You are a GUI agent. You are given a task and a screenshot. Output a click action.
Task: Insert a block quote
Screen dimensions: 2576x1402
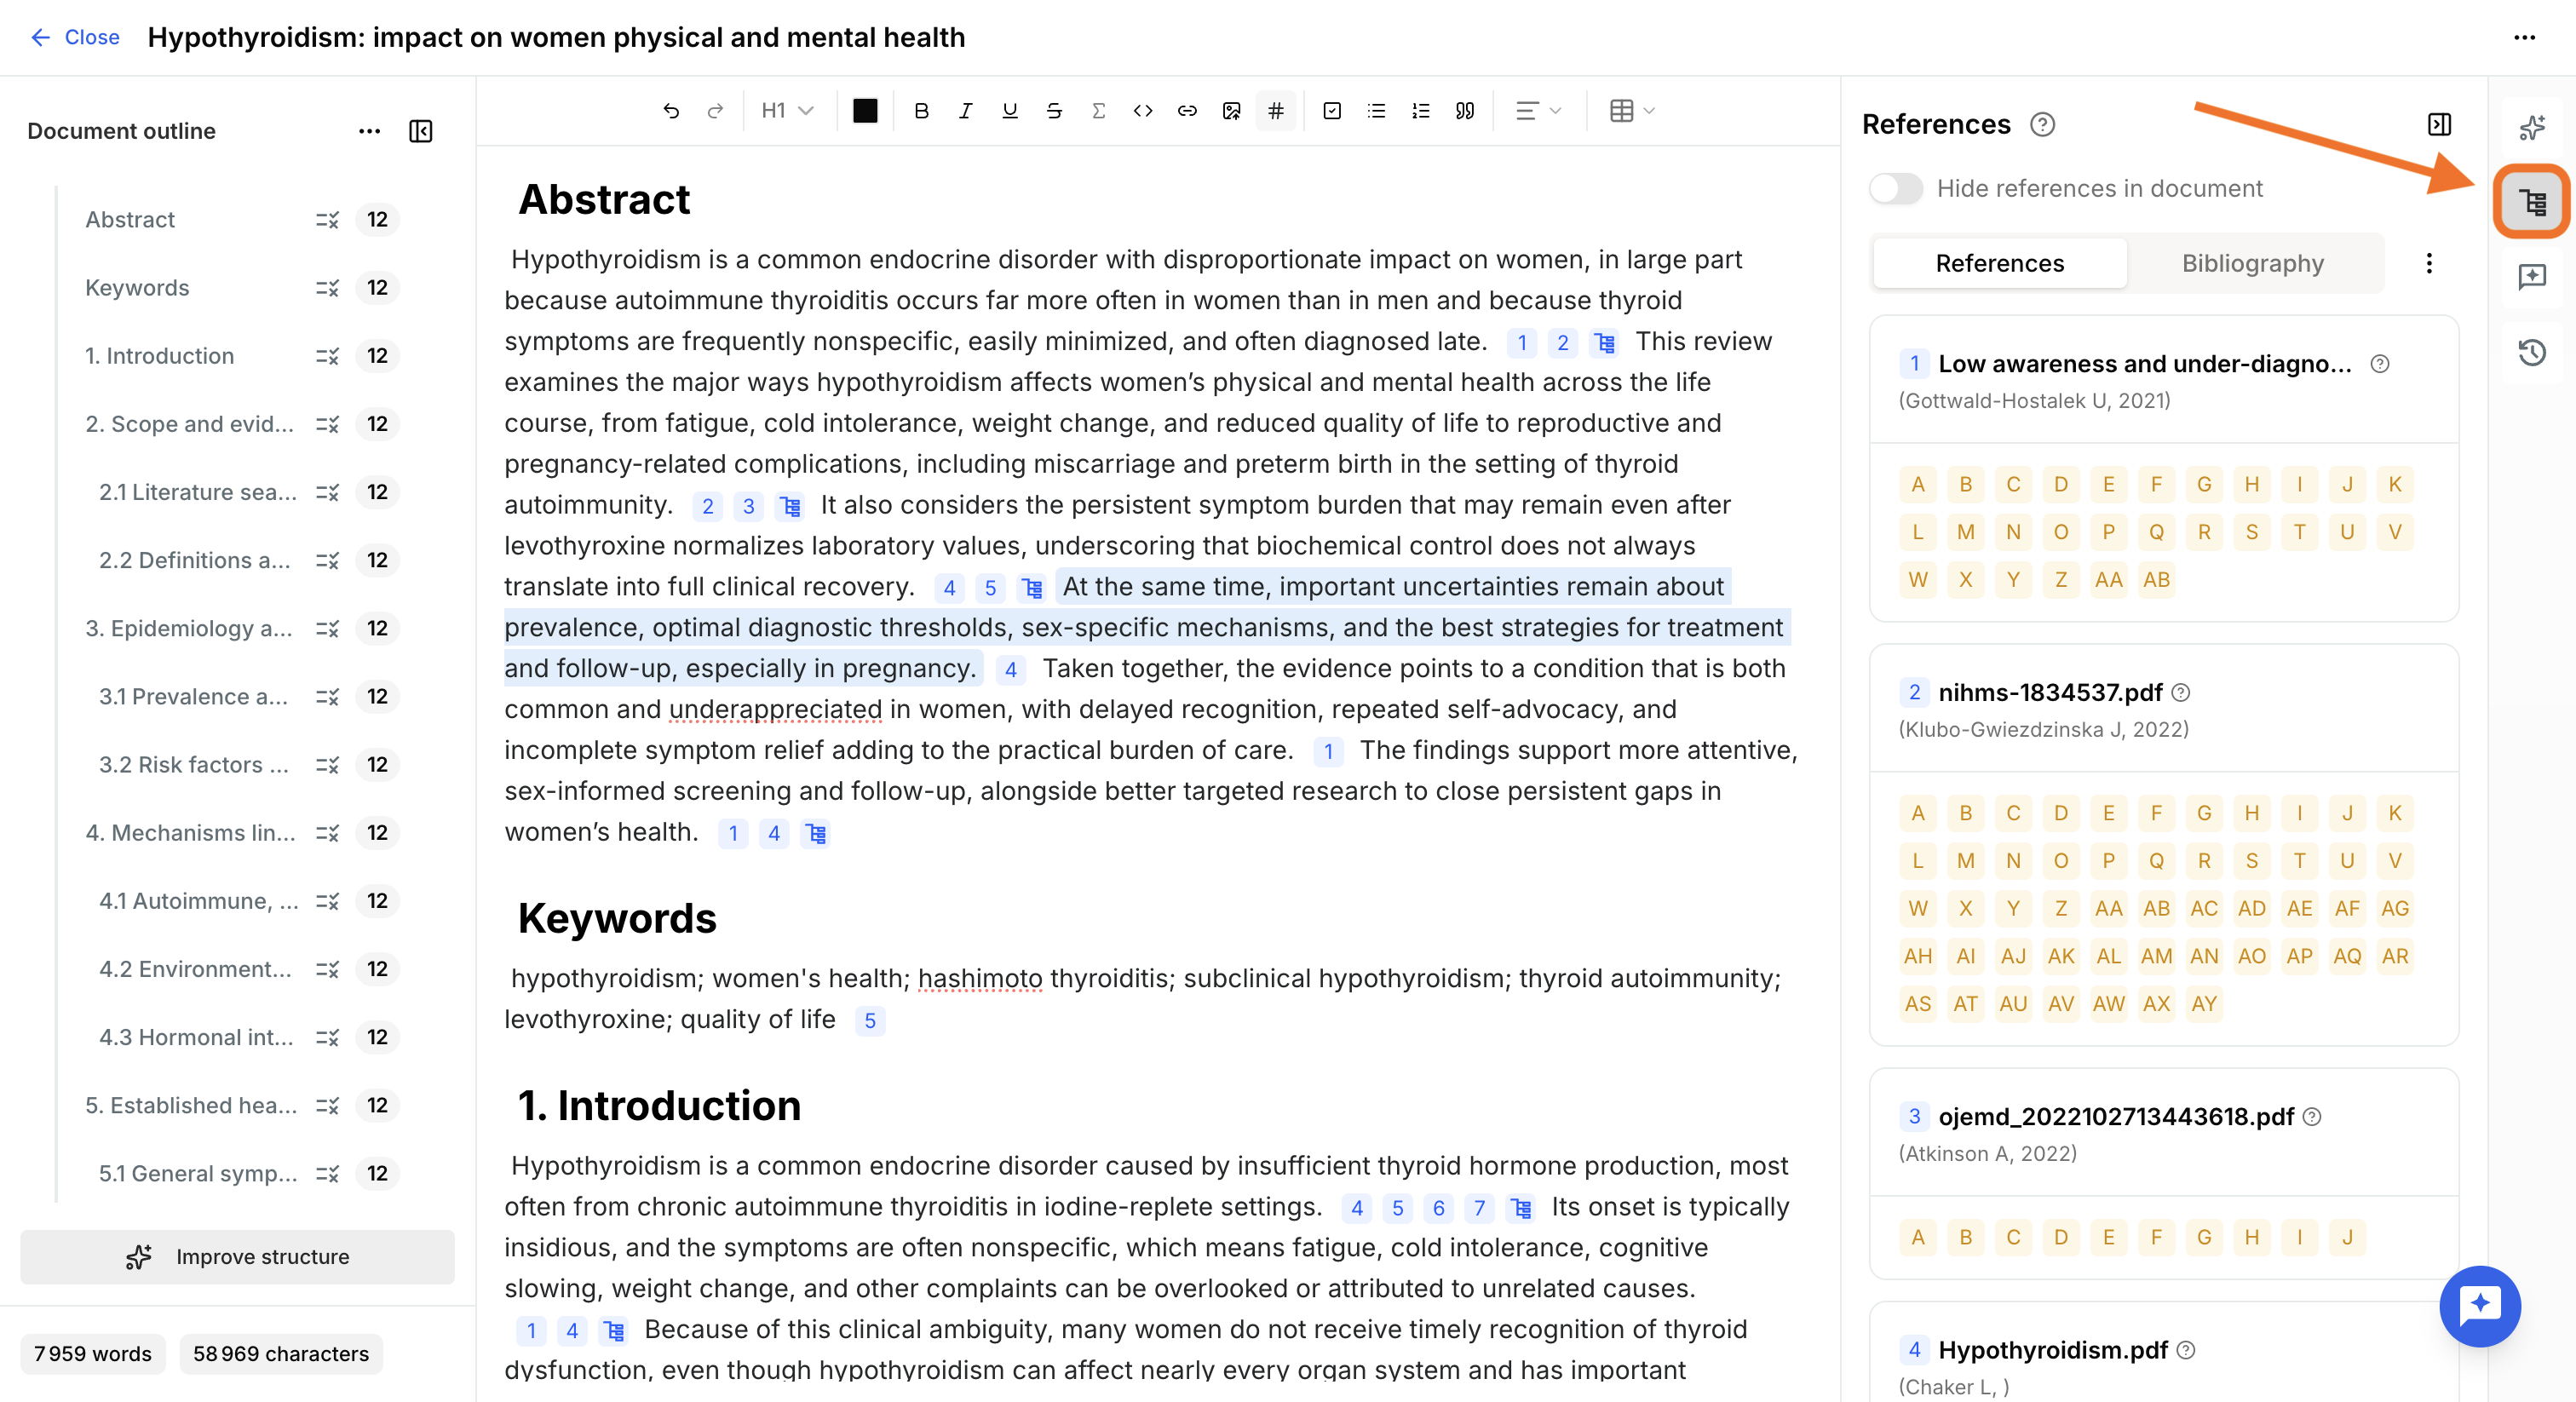tap(1465, 111)
